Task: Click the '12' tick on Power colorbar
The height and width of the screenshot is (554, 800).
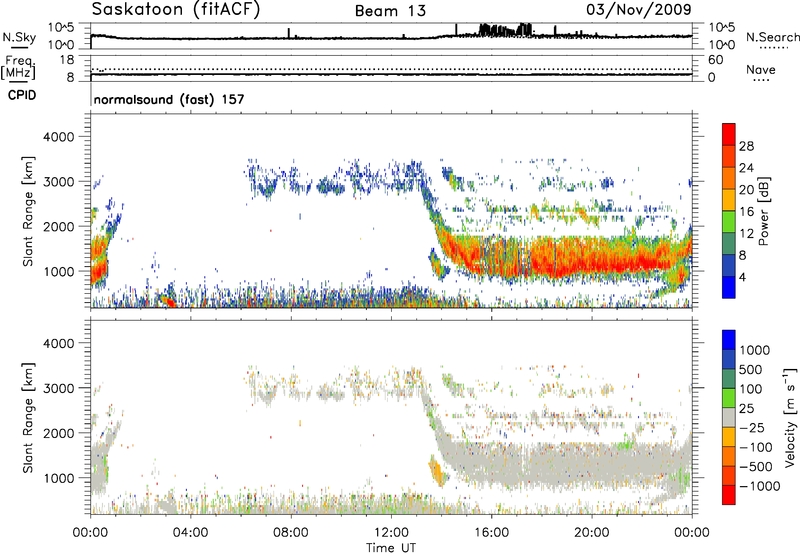Action: [746, 234]
